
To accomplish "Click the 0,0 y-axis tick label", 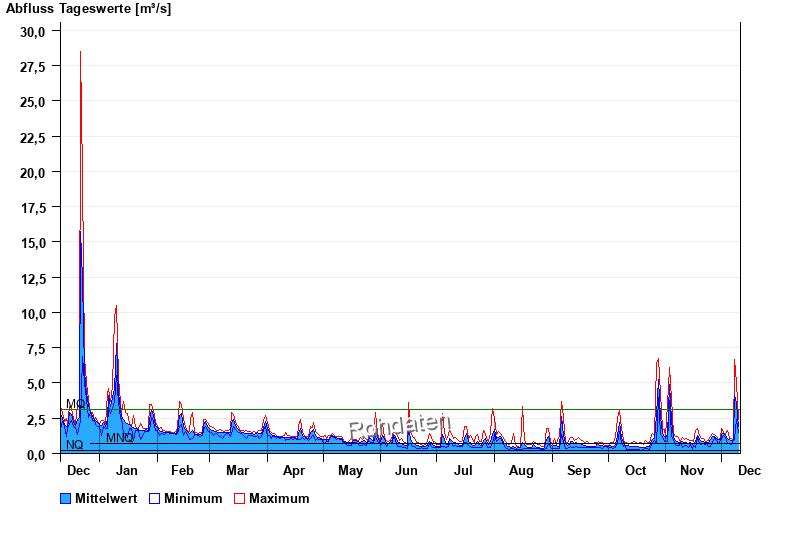I will pos(36,455).
